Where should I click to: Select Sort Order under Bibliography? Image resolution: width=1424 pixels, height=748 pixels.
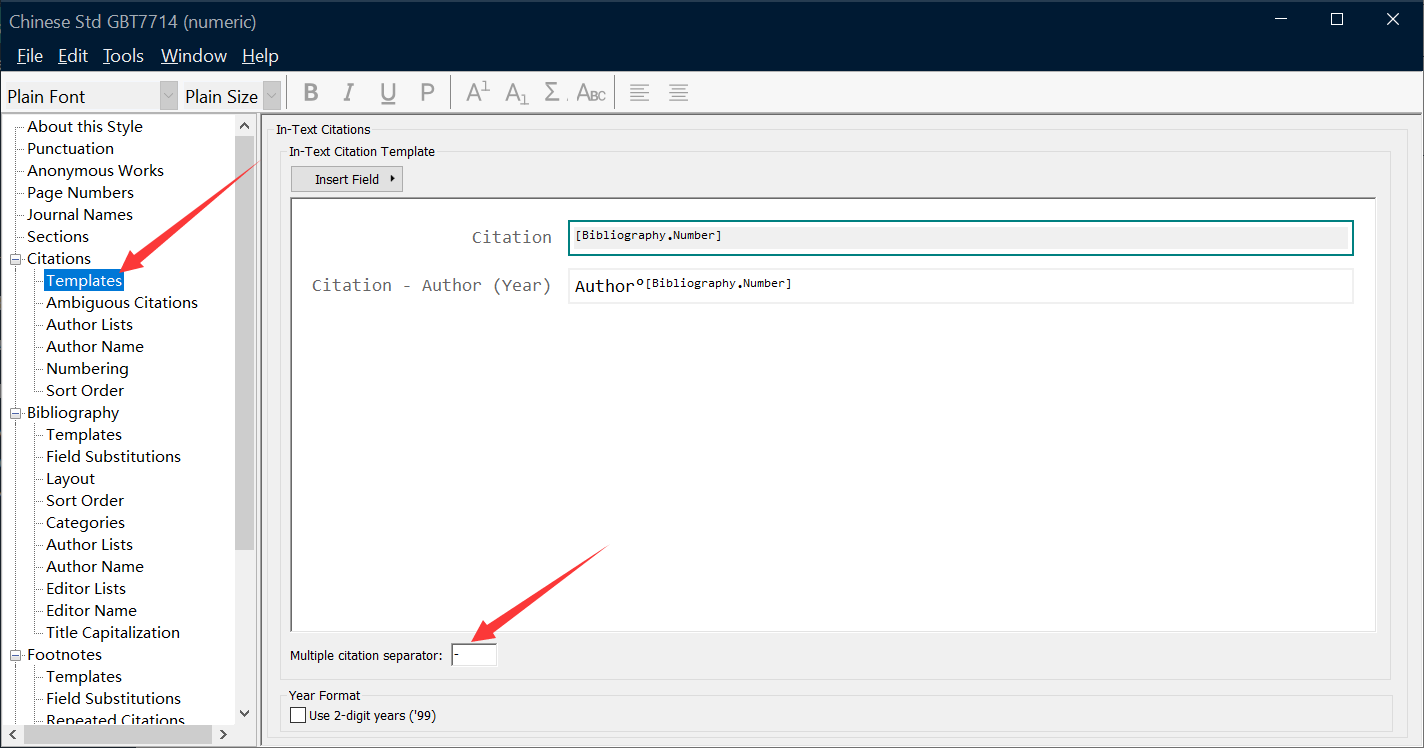(85, 501)
